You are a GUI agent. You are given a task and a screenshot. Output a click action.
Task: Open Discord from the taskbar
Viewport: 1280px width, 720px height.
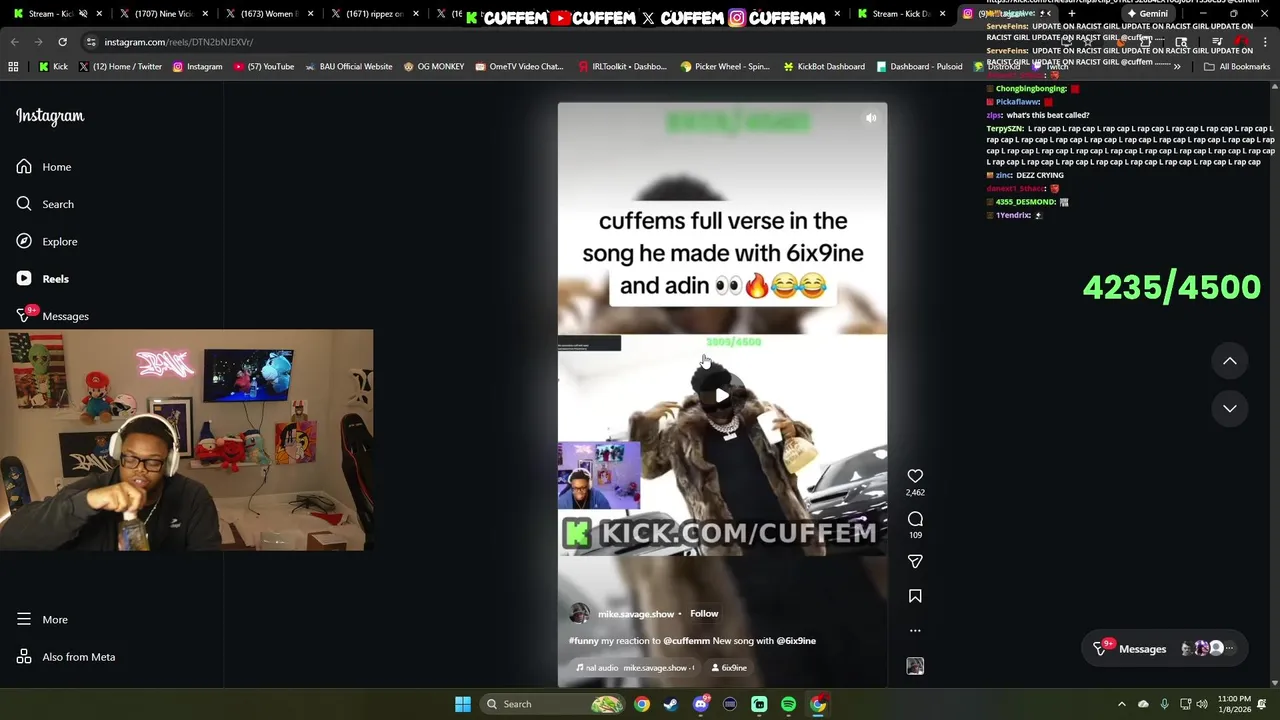point(701,704)
